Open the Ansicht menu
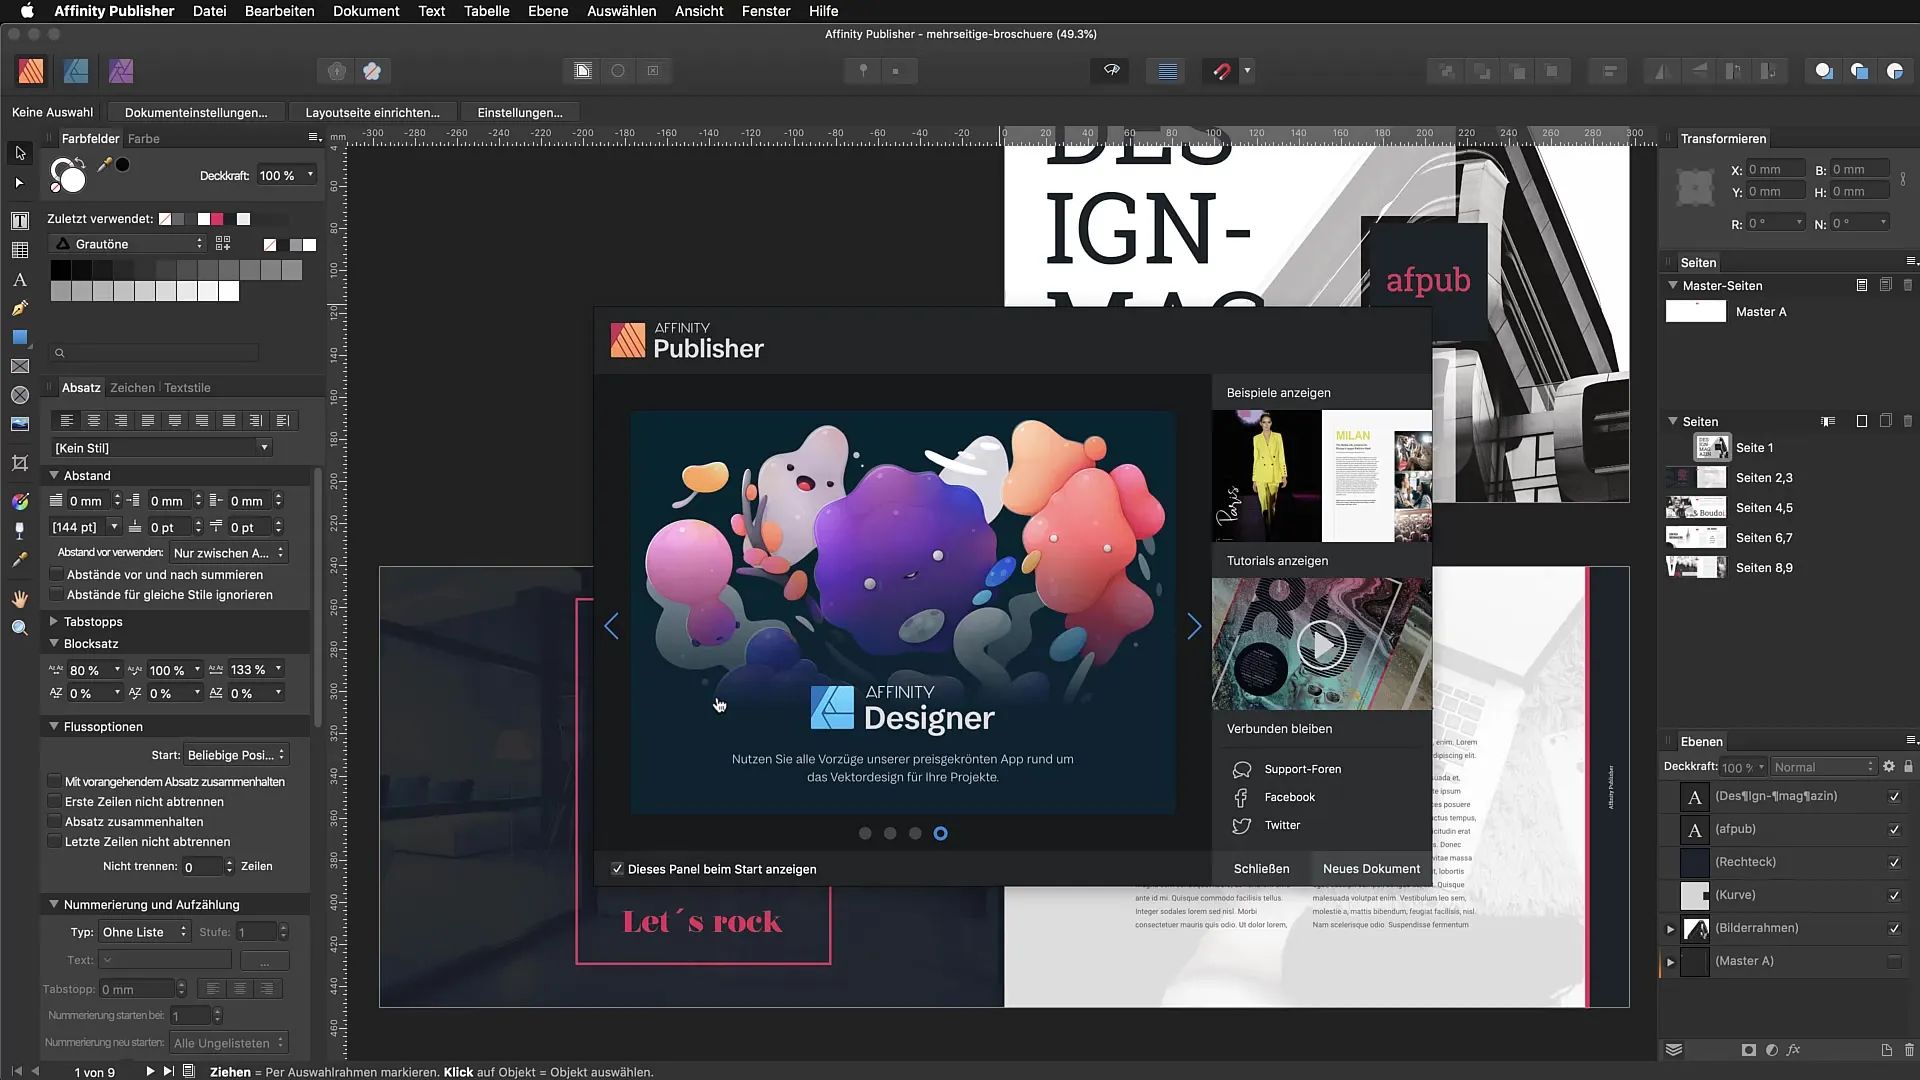1920x1080 pixels. tap(699, 11)
